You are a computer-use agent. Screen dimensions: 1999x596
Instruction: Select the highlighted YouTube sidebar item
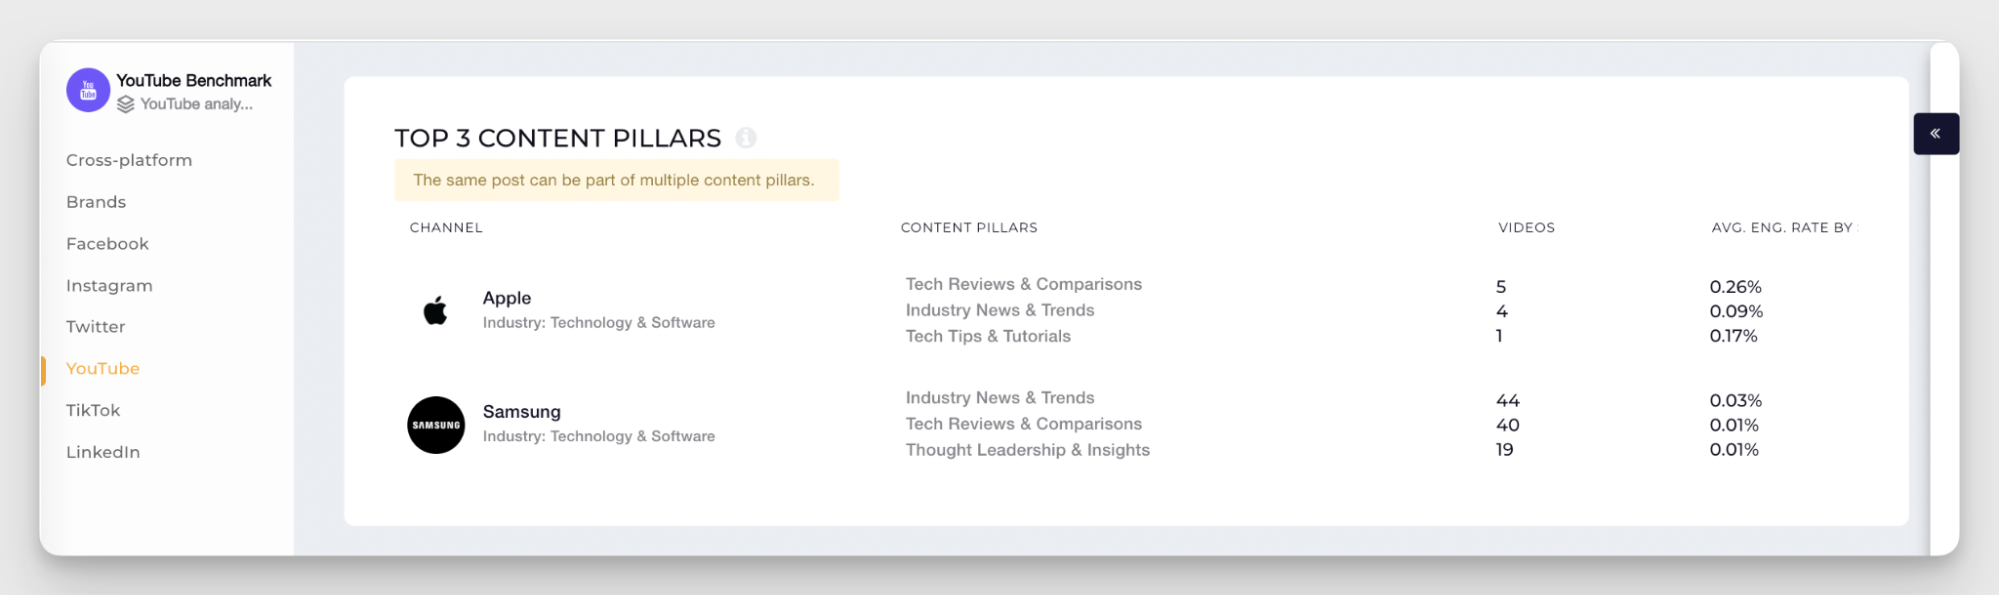102,368
